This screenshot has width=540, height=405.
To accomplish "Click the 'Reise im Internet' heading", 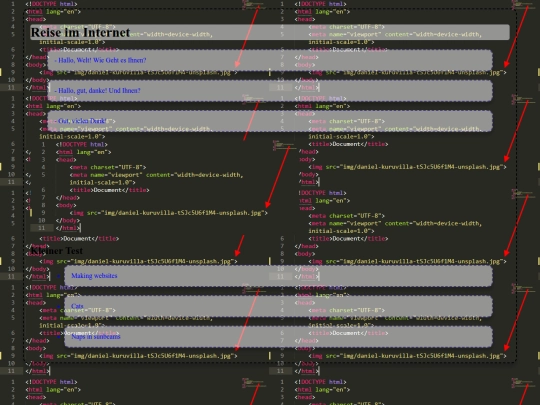I will click(x=270, y=32).
